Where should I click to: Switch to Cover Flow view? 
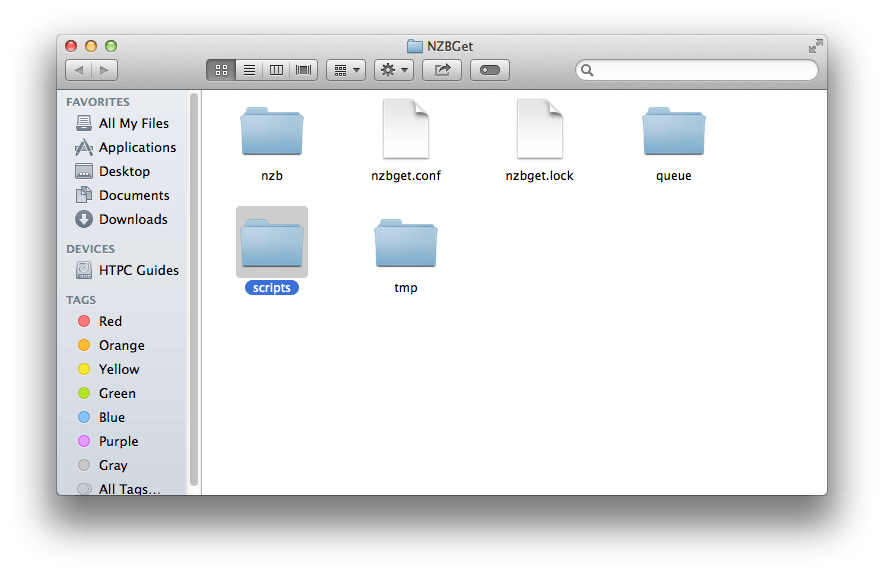click(x=303, y=70)
